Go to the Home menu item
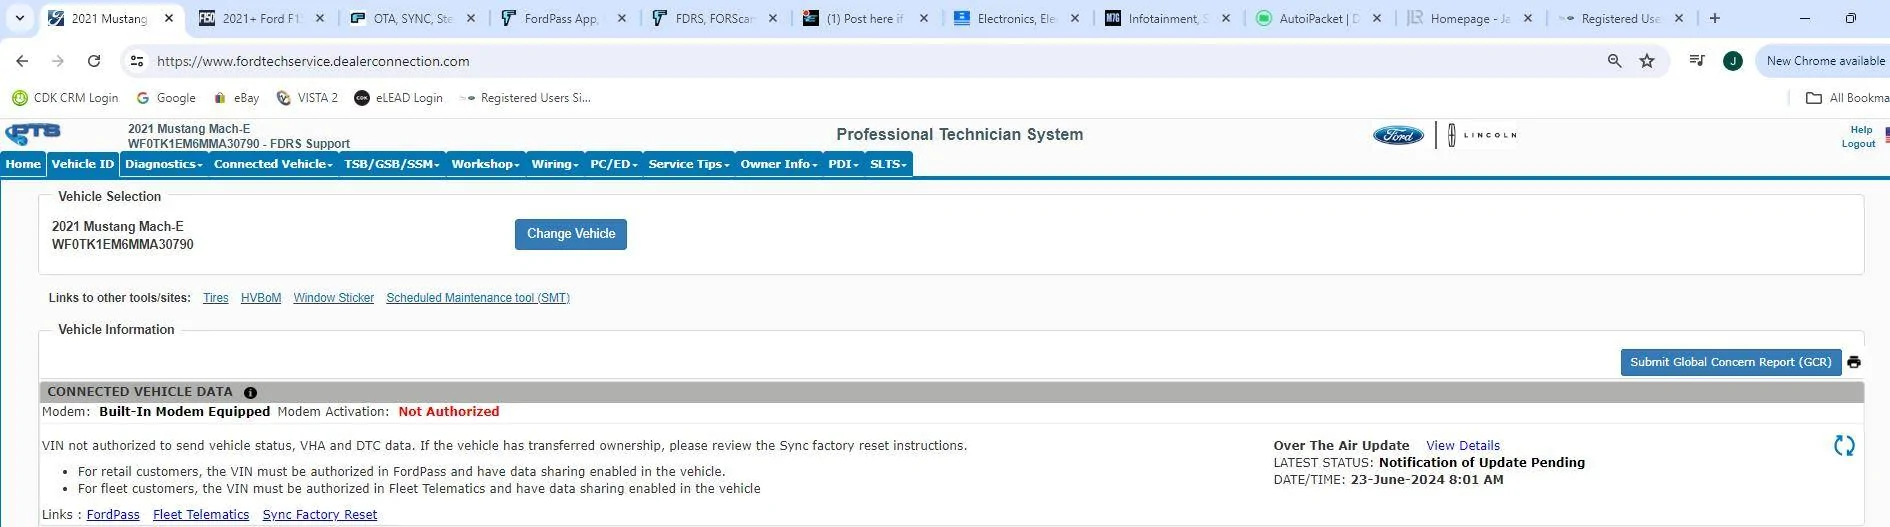This screenshot has height=527, width=1890. click(23, 164)
